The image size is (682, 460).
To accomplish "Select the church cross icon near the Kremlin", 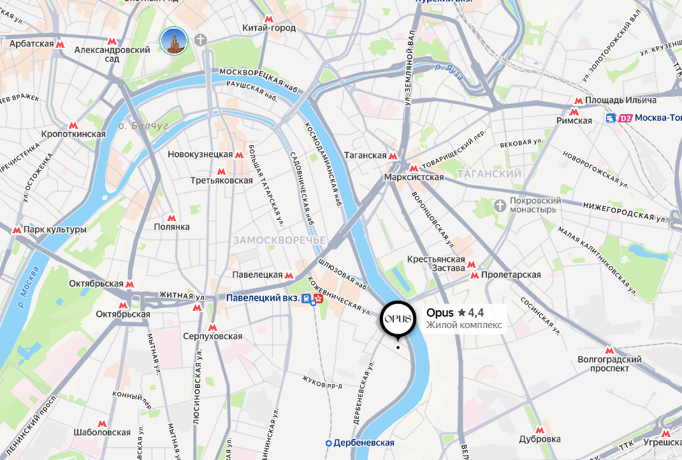I will tap(200, 40).
